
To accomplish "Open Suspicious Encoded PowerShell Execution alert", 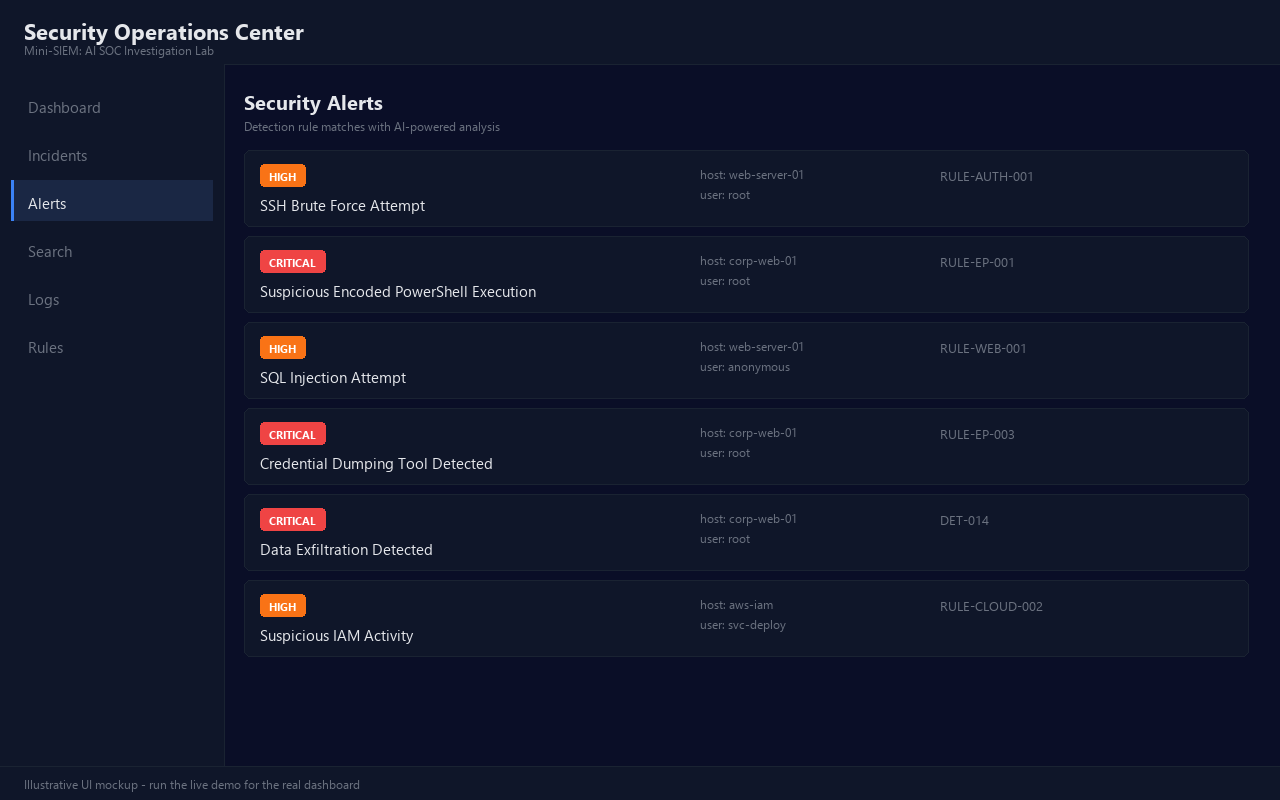I will pyautogui.click(x=746, y=275).
